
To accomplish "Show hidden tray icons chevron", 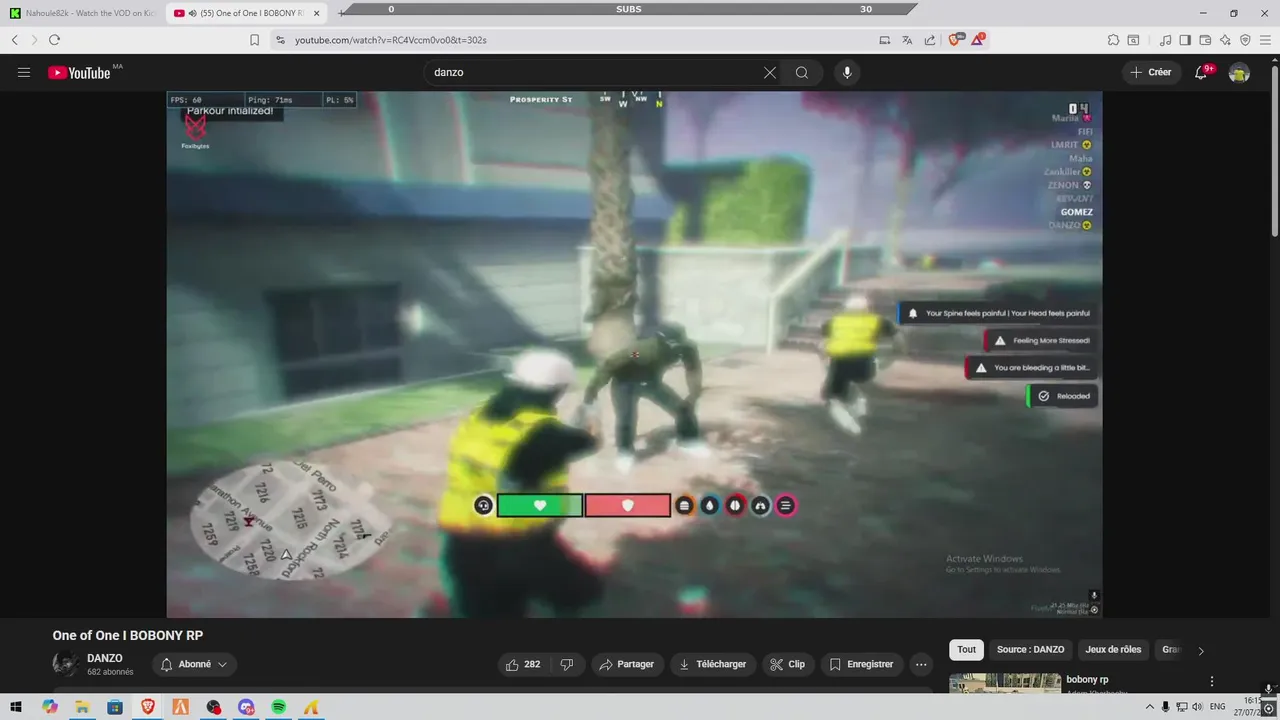I will pos(1149,707).
